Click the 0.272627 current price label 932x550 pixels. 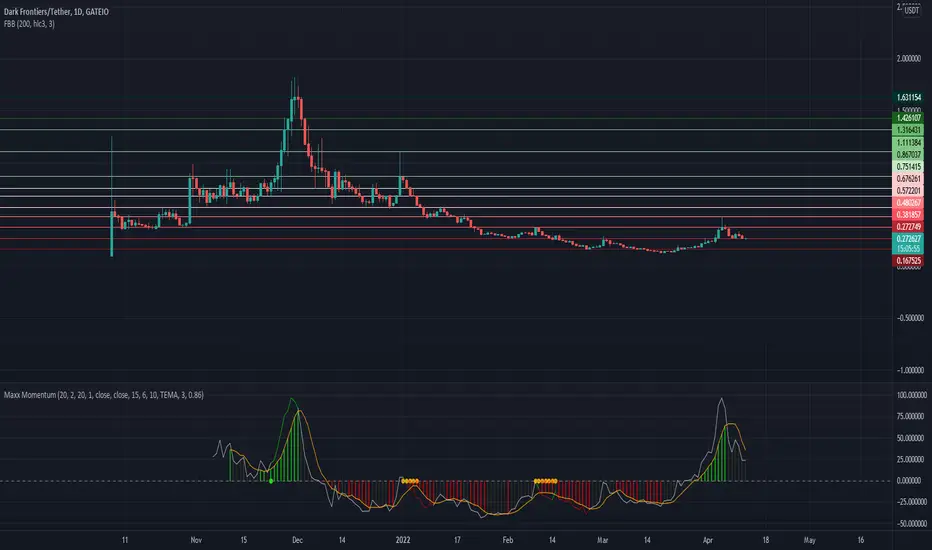point(909,238)
